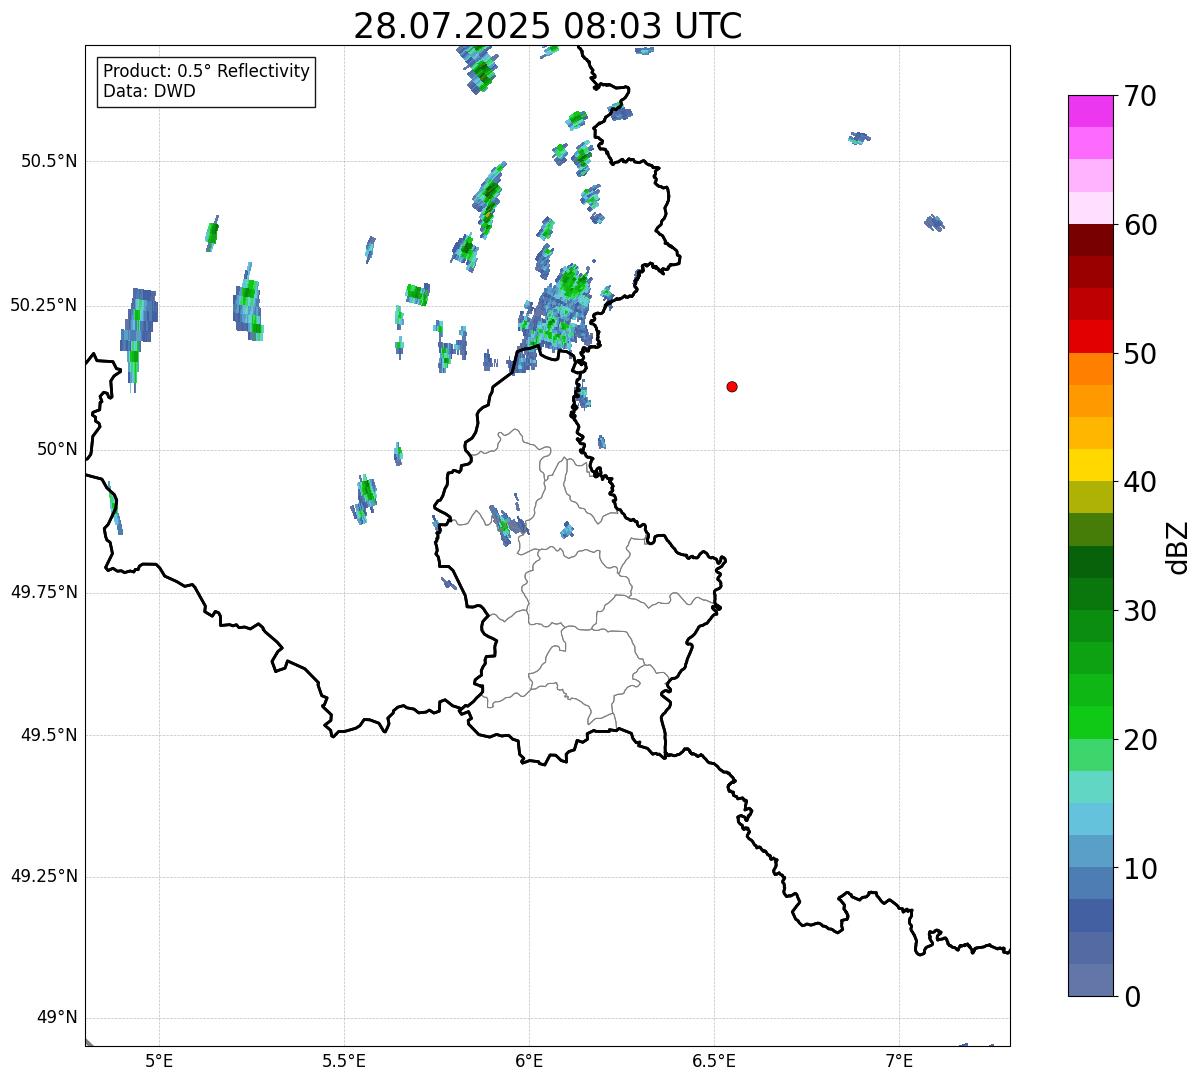This screenshot has width=1202, height=1081.
Task: Click the latitude label 49°N
Action: (x=57, y=1018)
